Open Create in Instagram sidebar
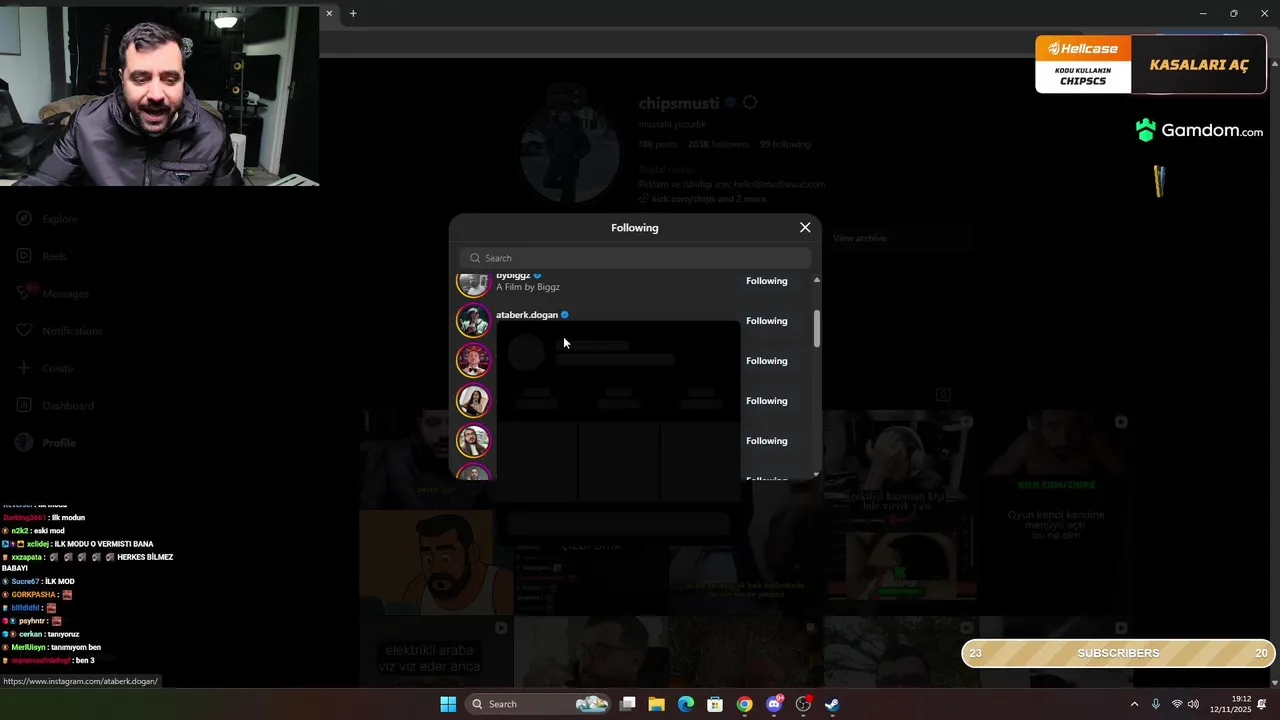1280x720 pixels. (44, 368)
